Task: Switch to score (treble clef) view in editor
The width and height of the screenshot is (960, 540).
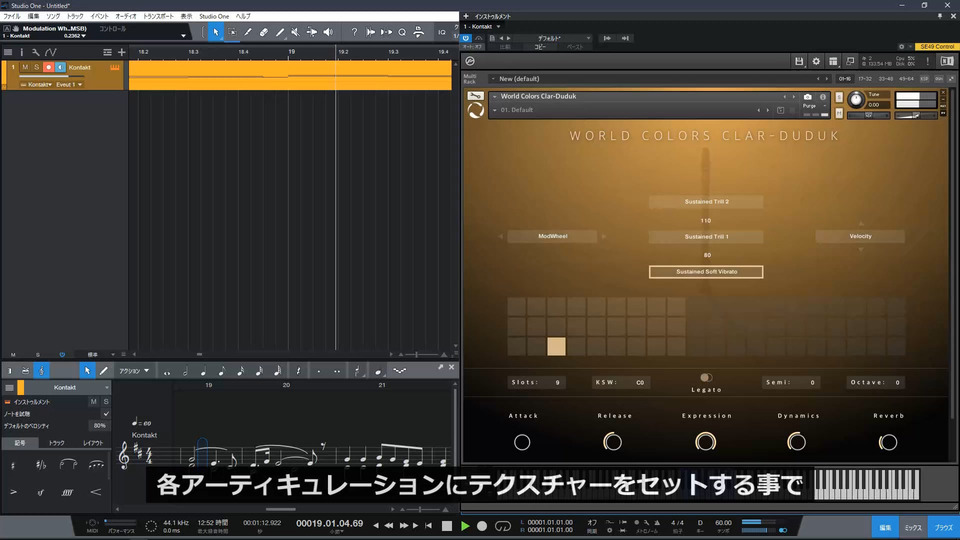Action: pyautogui.click(x=41, y=370)
